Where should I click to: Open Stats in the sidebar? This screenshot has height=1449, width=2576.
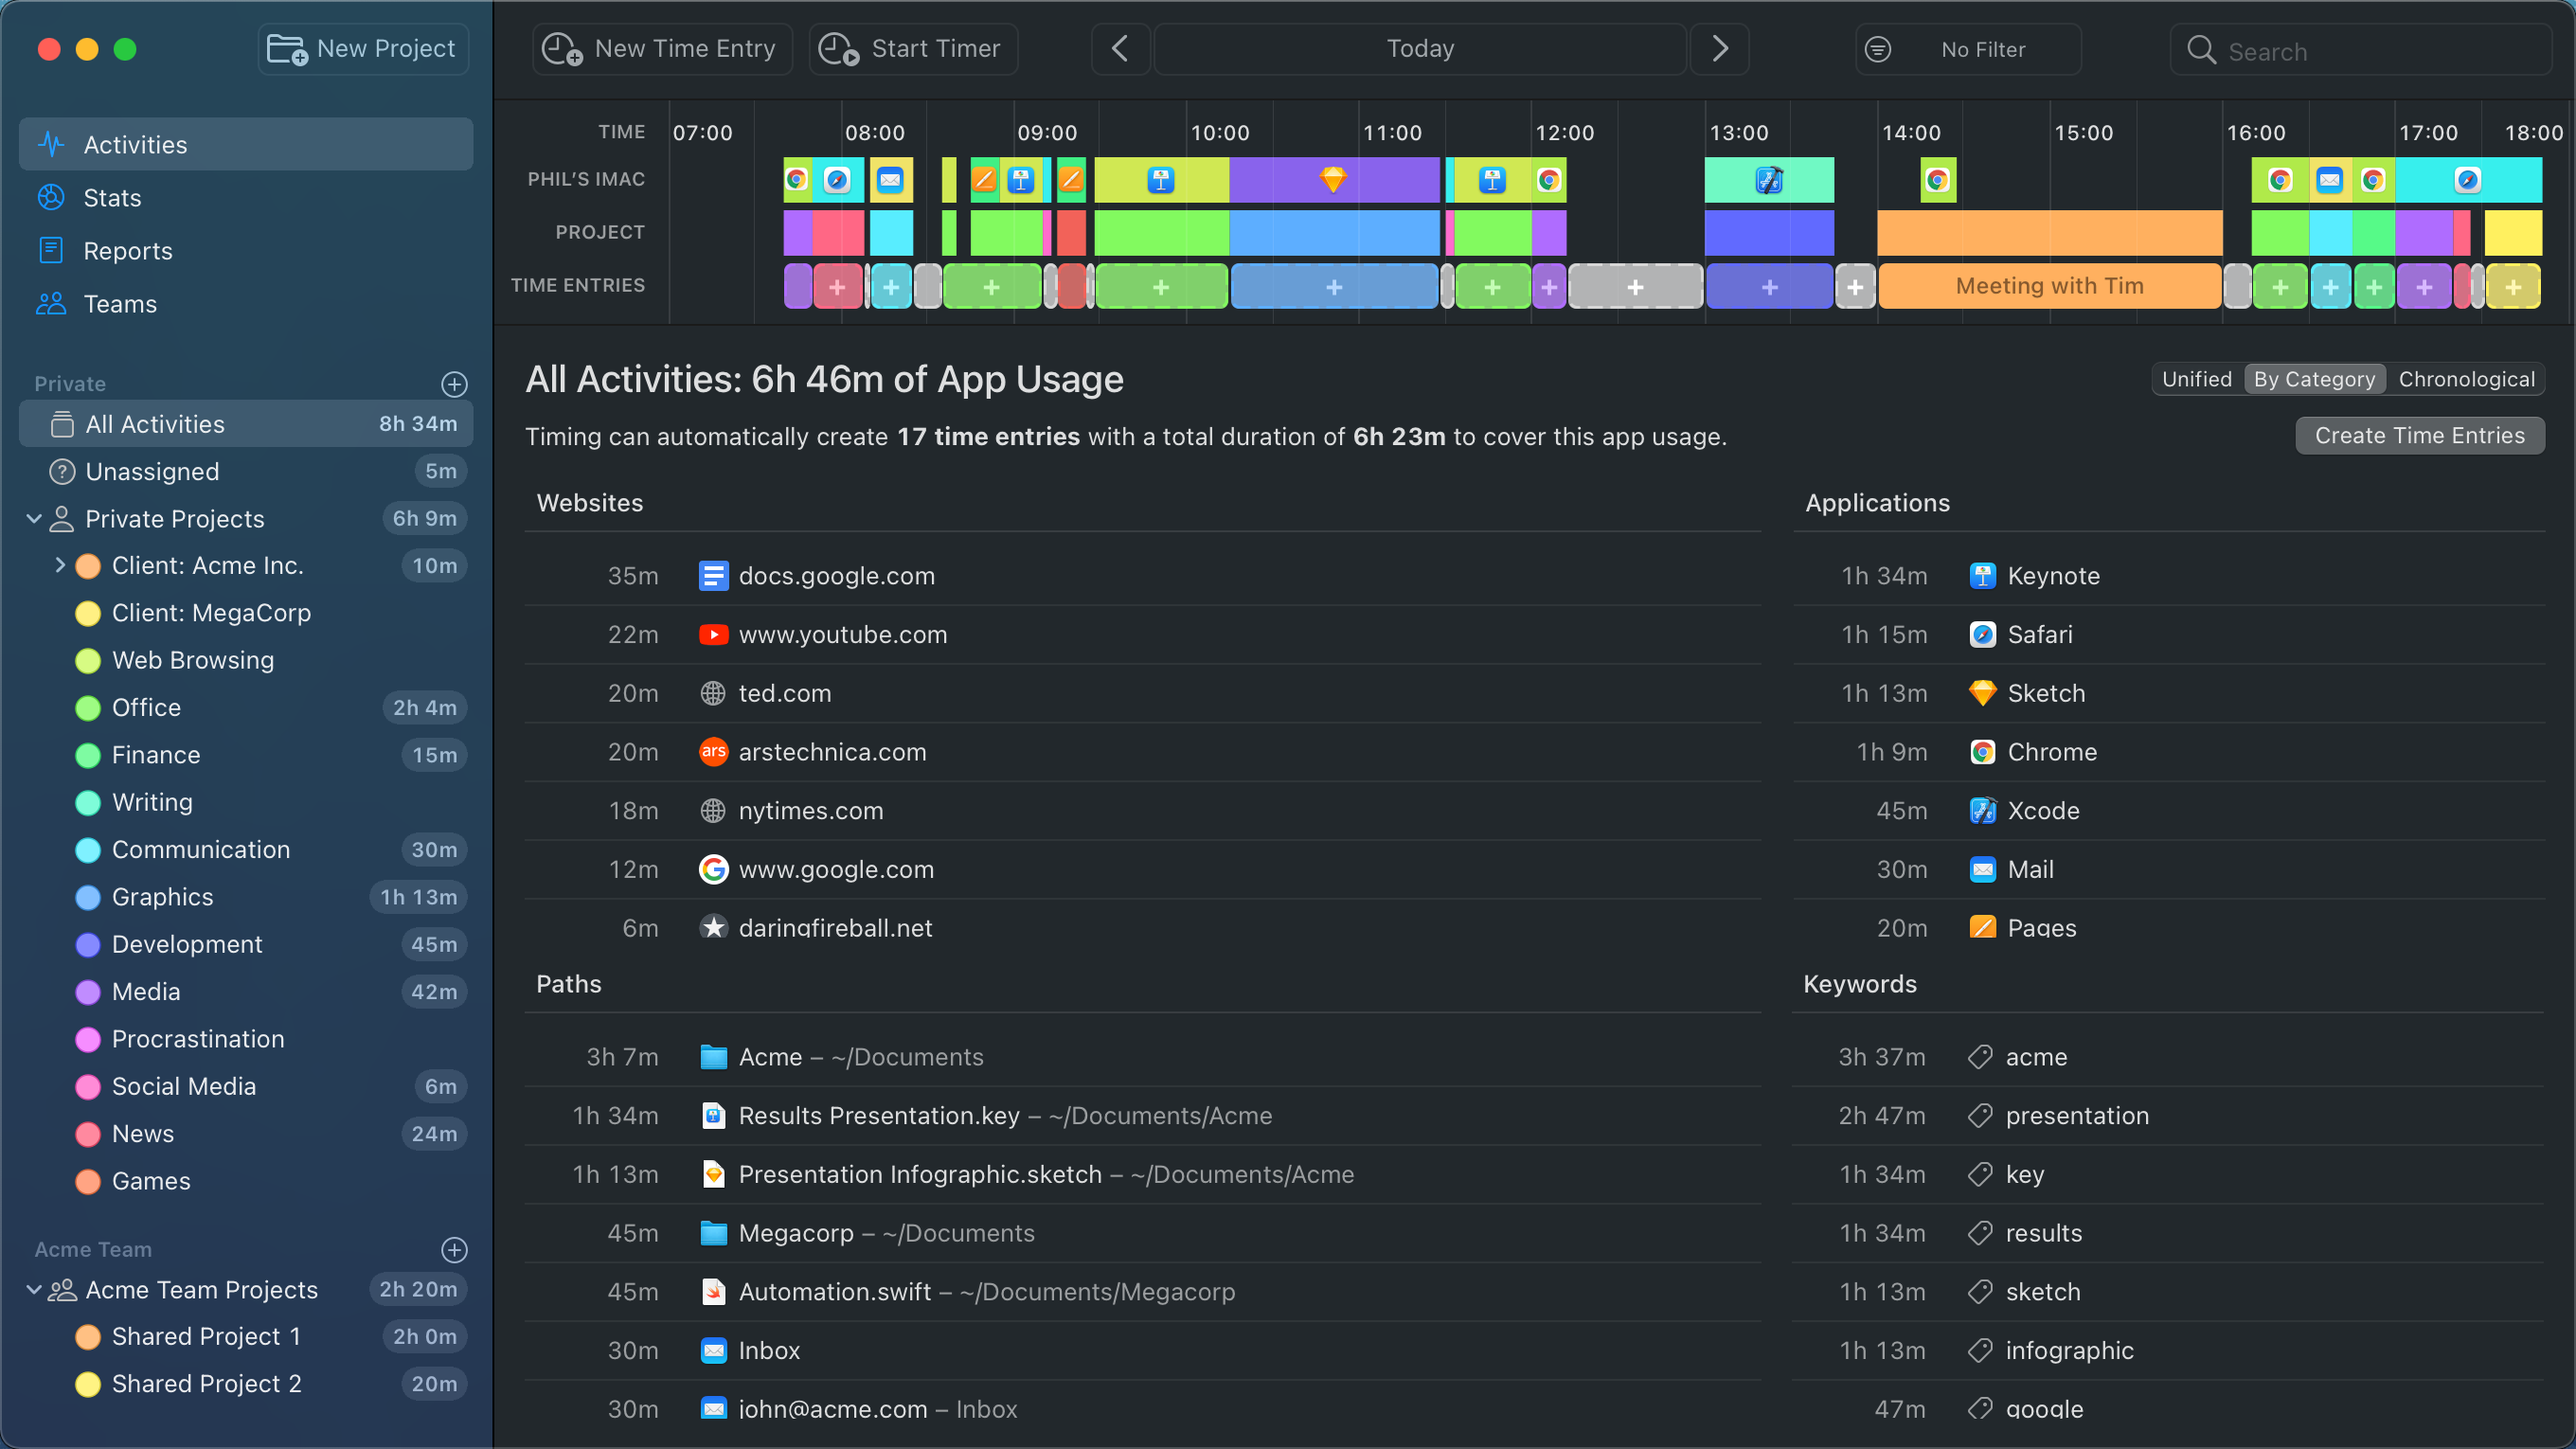(x=112, y=198)
